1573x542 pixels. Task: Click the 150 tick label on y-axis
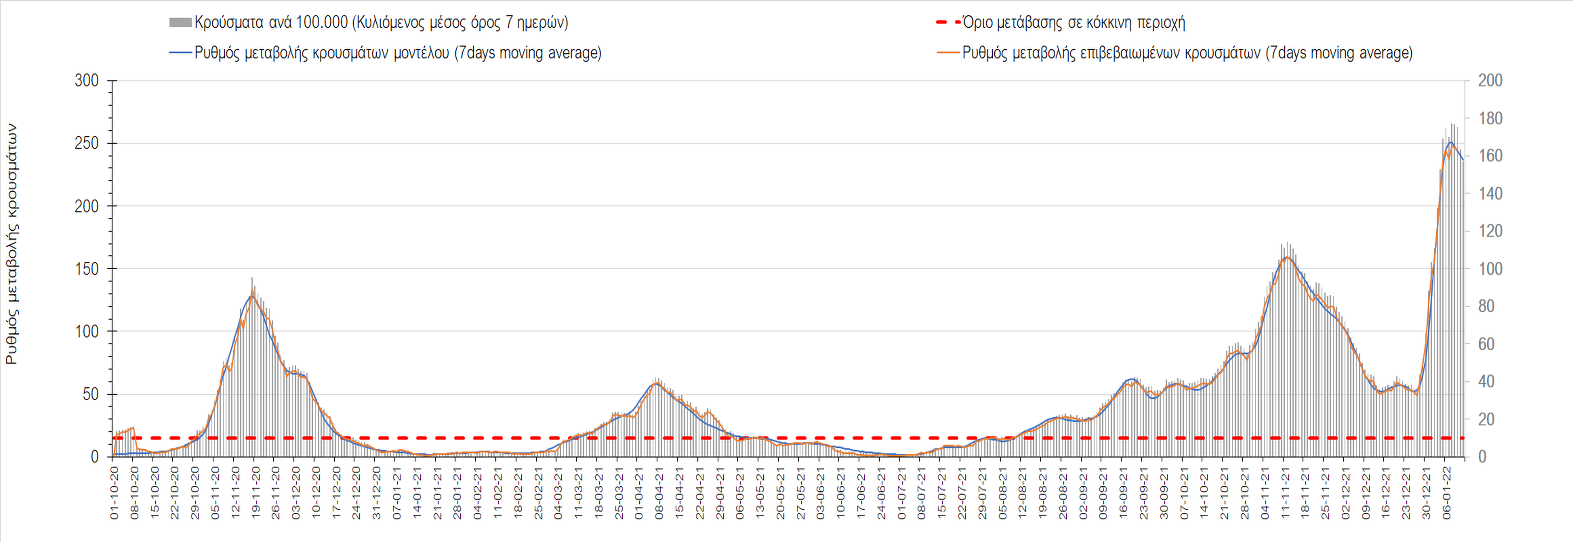coord(87,269)
